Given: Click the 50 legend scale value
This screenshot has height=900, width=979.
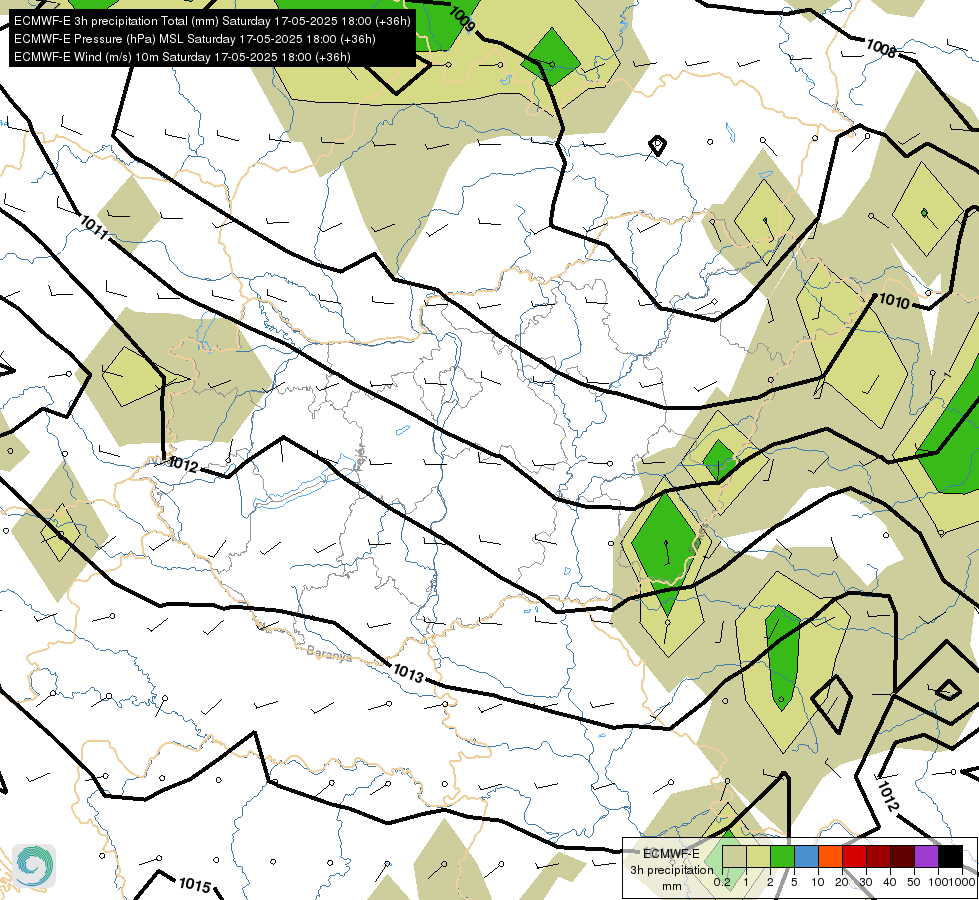Looking at the screenshot, I should tap(914, 882).
